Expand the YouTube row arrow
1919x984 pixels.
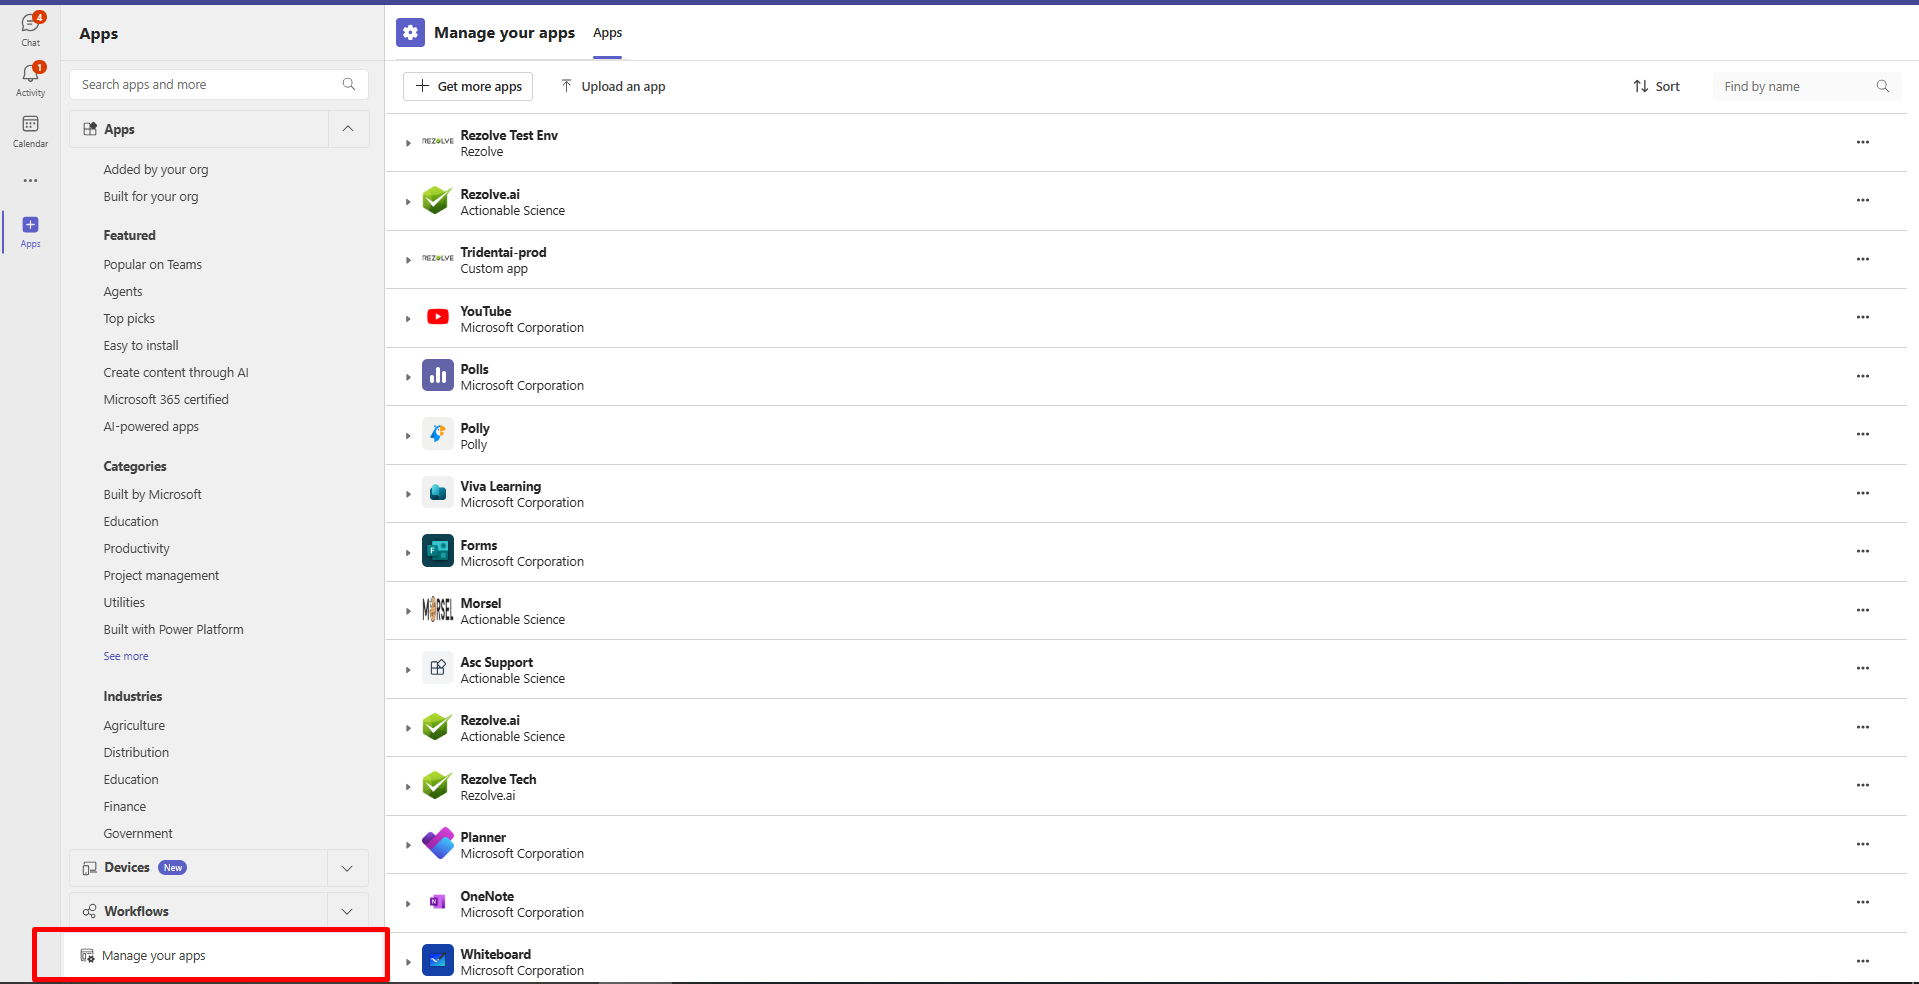[x=408, y=319]
